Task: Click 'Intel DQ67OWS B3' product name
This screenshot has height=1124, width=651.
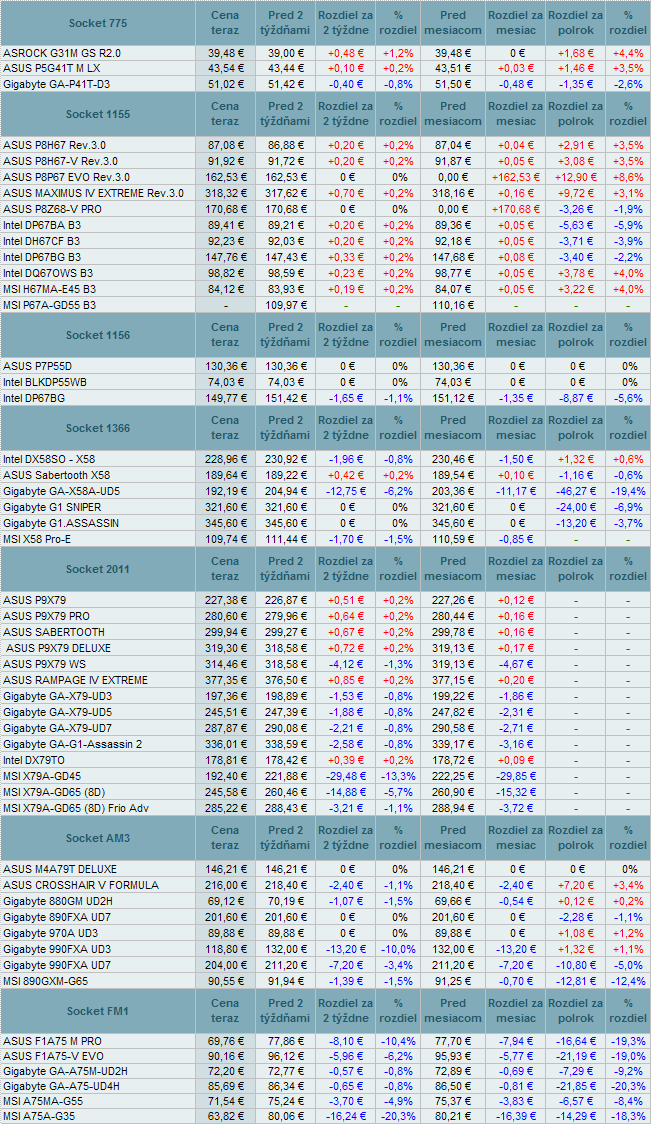Action: tap(47, 273)
